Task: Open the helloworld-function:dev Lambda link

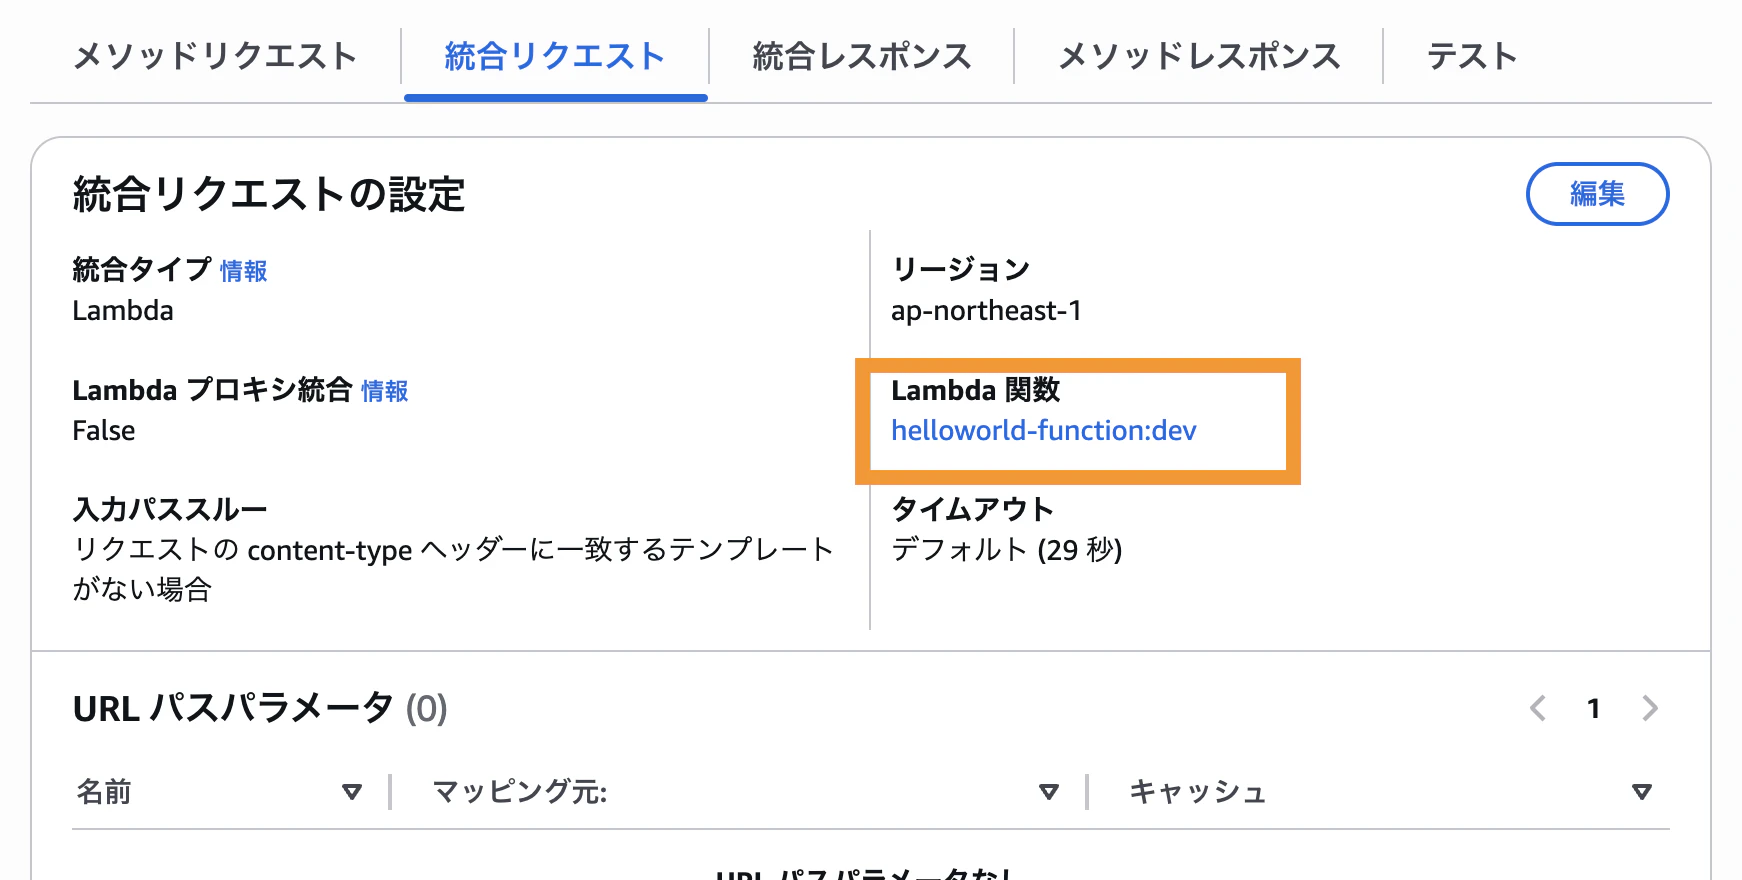Action: (1043, 431)
